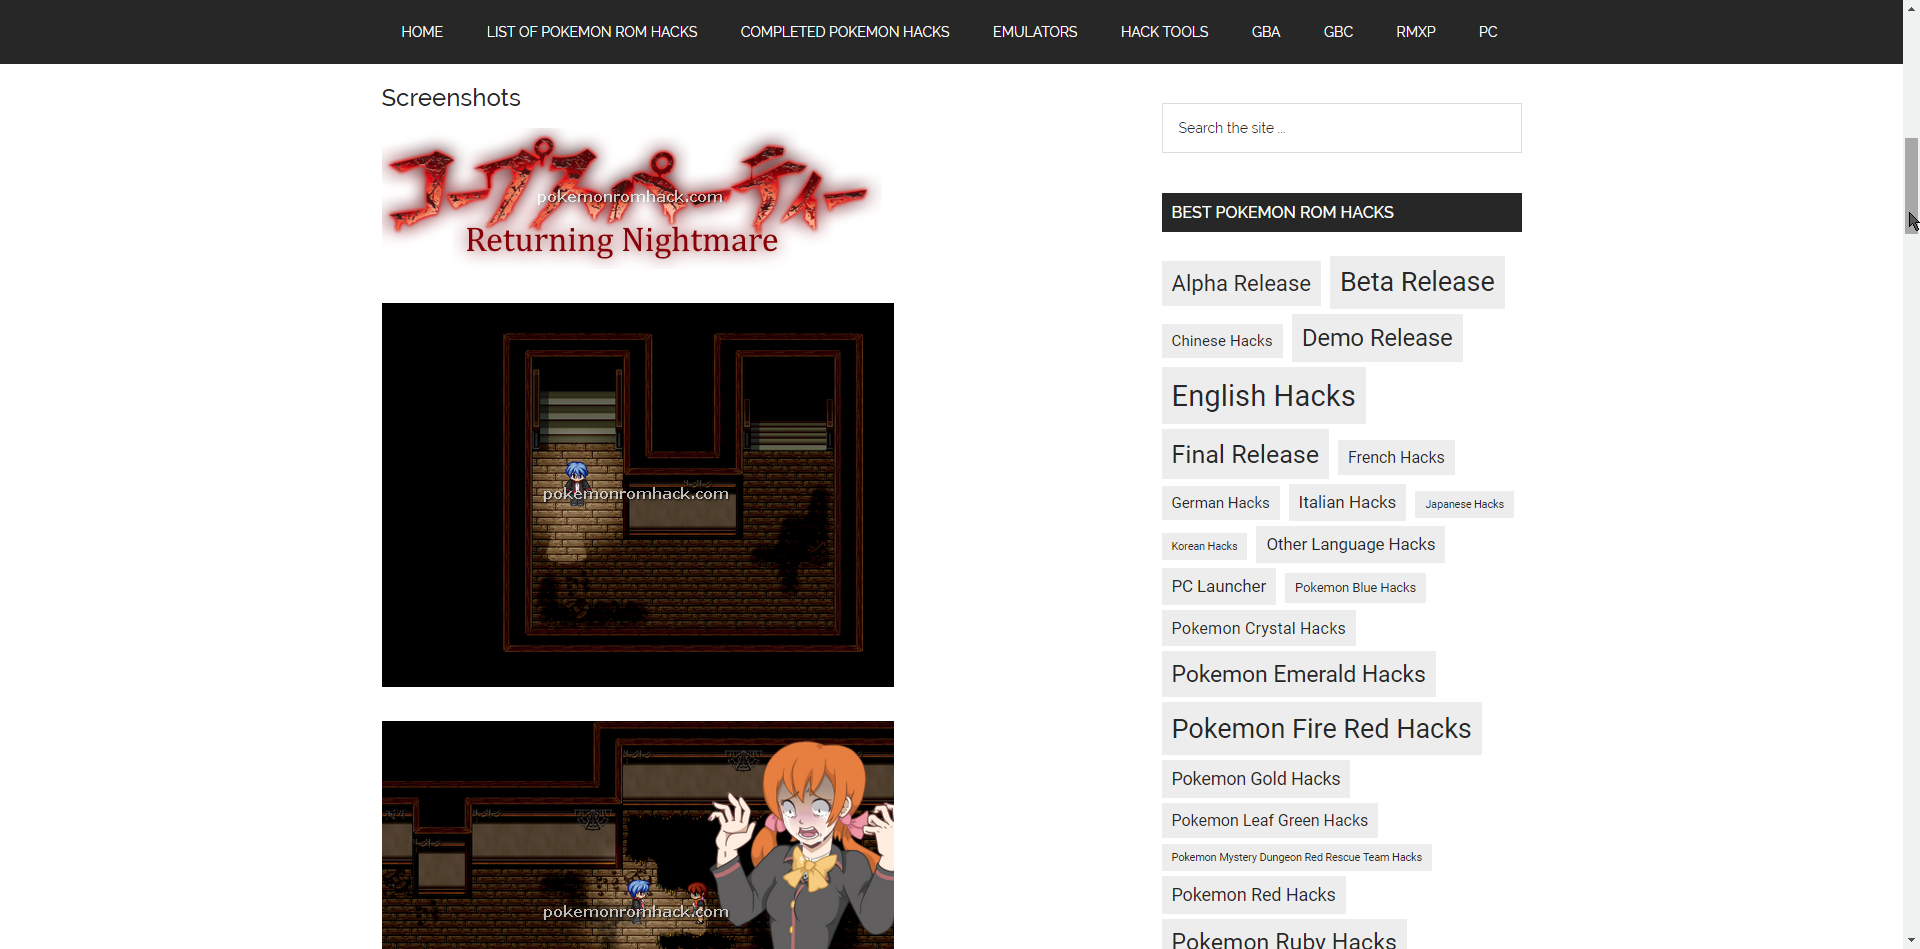The height and width of the screenshot is (949, 1920).
Task: Open the Final Release tag
Action: tap(1244, 455)
